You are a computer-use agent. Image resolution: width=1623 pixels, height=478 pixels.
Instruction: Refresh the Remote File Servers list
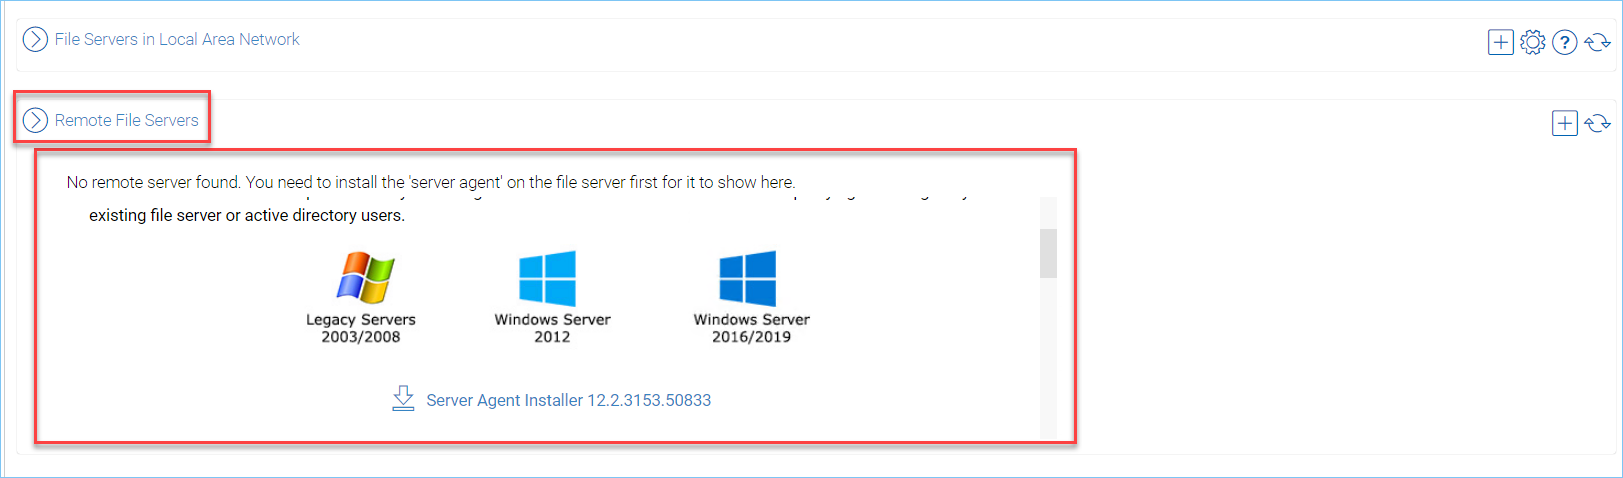coord(1597,123)
